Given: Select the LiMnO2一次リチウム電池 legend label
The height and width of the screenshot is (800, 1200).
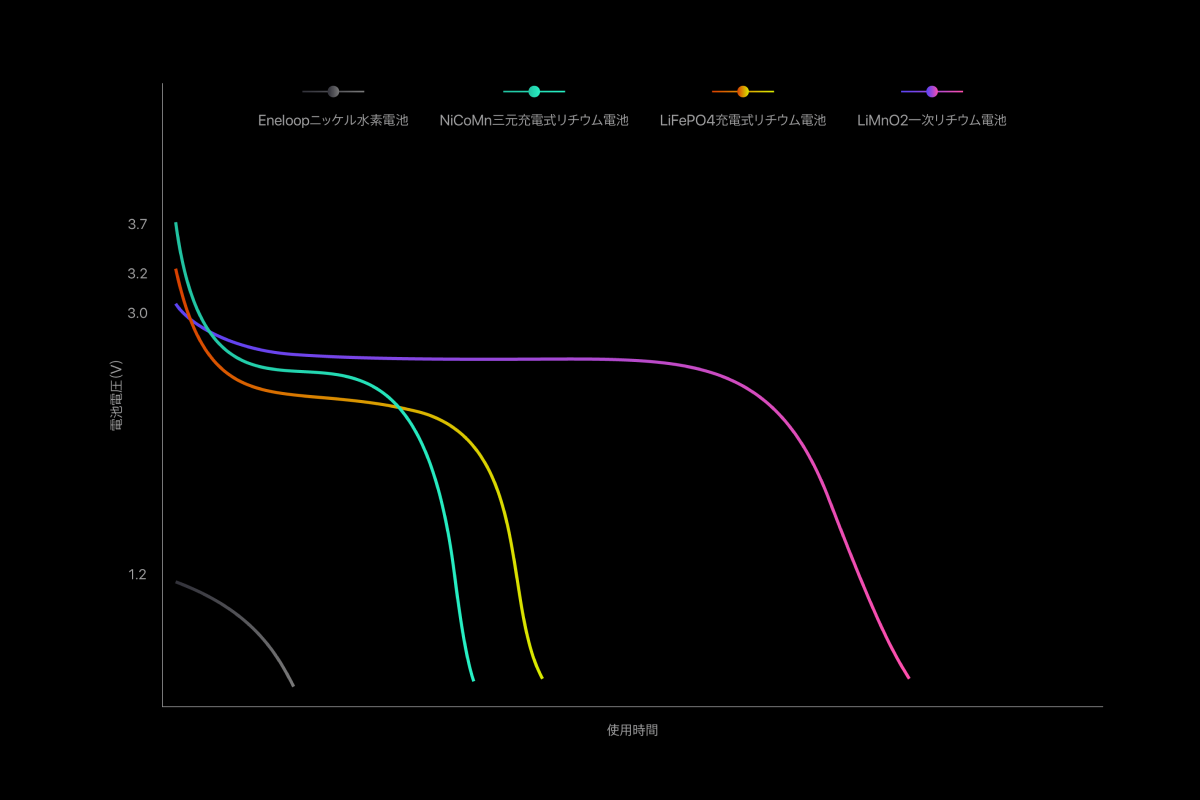Looking at the screenshot, I should [932, 121].
